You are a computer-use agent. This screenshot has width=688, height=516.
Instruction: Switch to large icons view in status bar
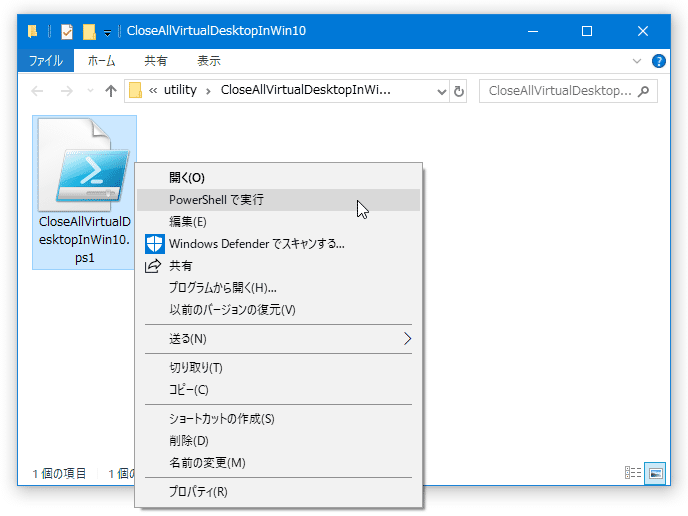655,473
